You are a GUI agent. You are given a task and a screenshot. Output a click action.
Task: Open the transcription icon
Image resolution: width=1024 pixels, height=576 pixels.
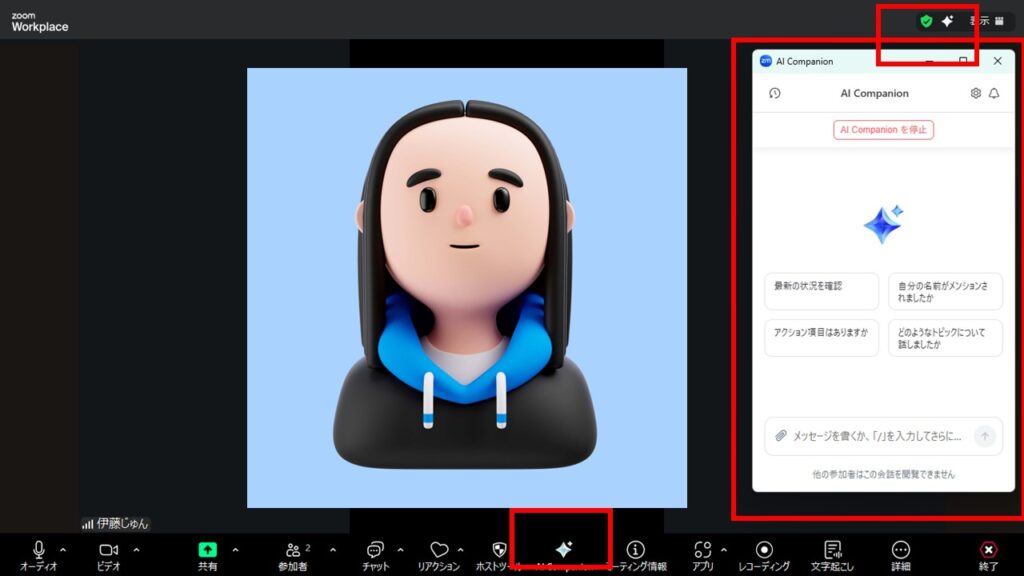click(x=832, y=550)
